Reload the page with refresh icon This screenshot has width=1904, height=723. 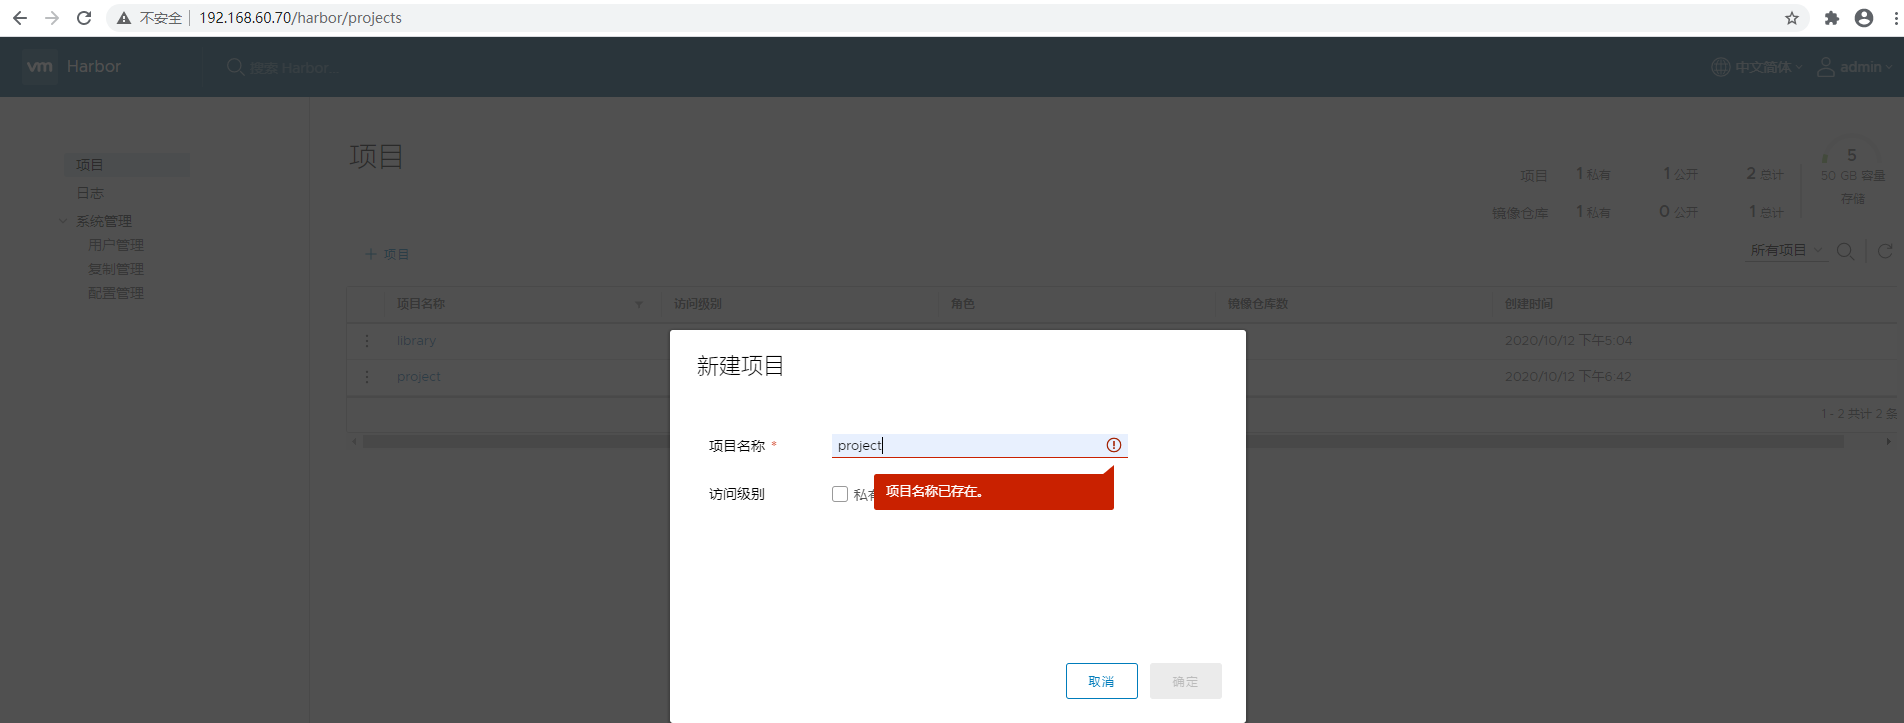(84, 18)
